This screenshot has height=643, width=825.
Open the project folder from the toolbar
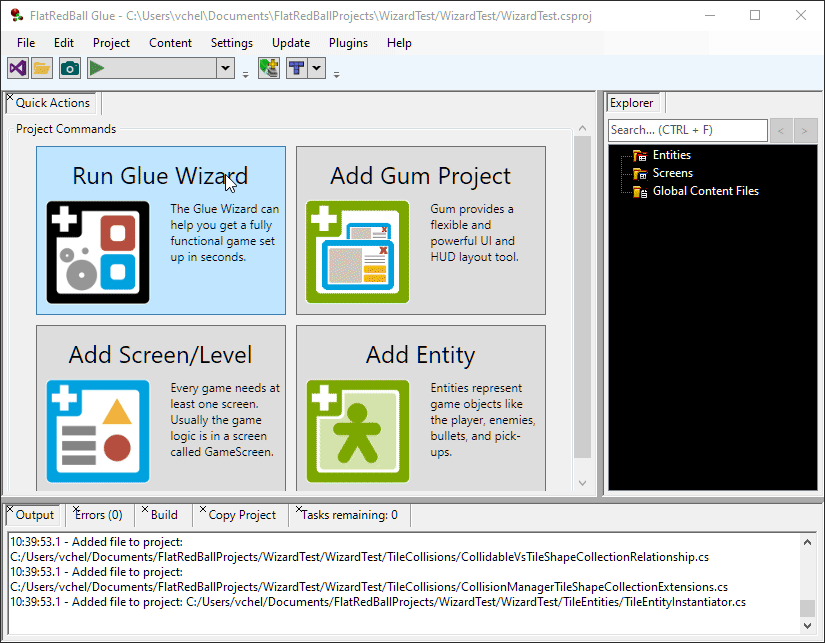(42, 68)
